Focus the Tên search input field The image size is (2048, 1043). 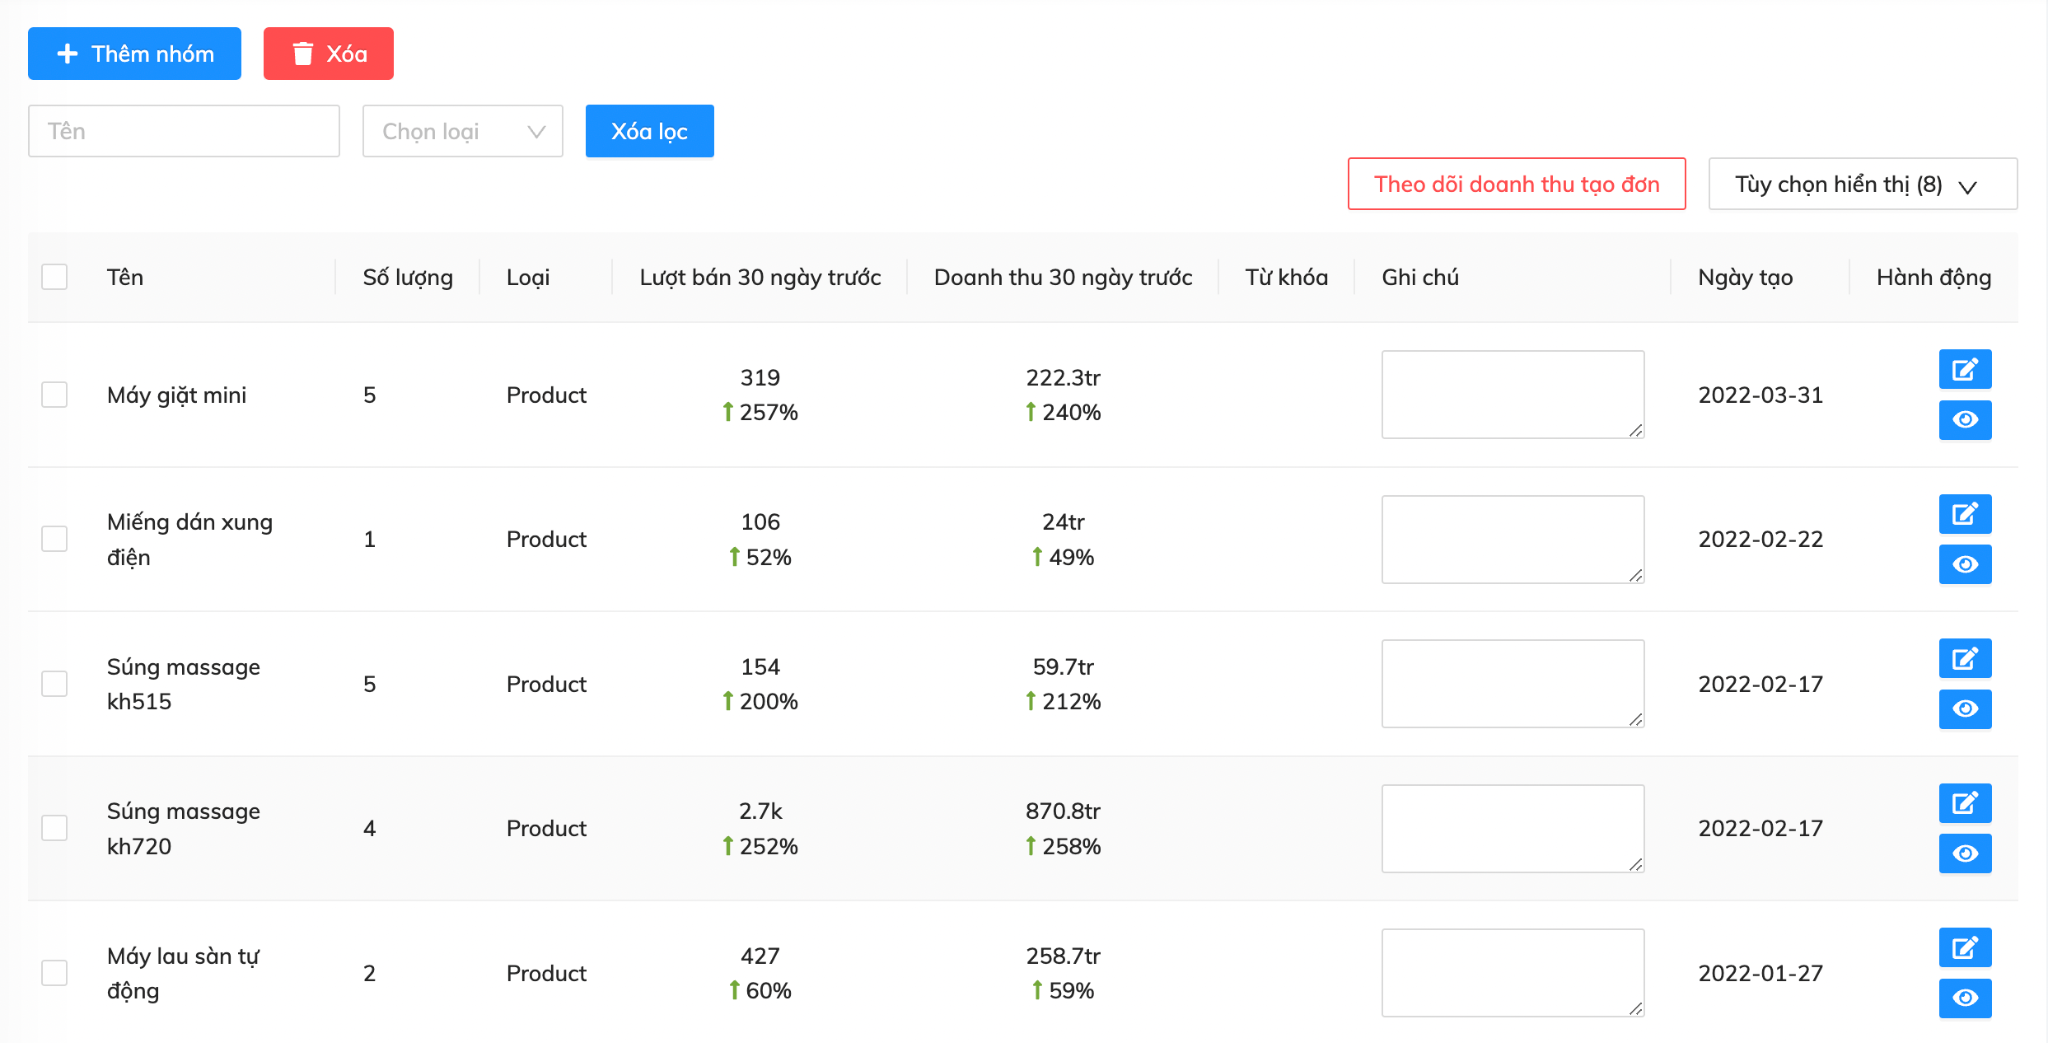pyautogui.click(x=184, y=131)
